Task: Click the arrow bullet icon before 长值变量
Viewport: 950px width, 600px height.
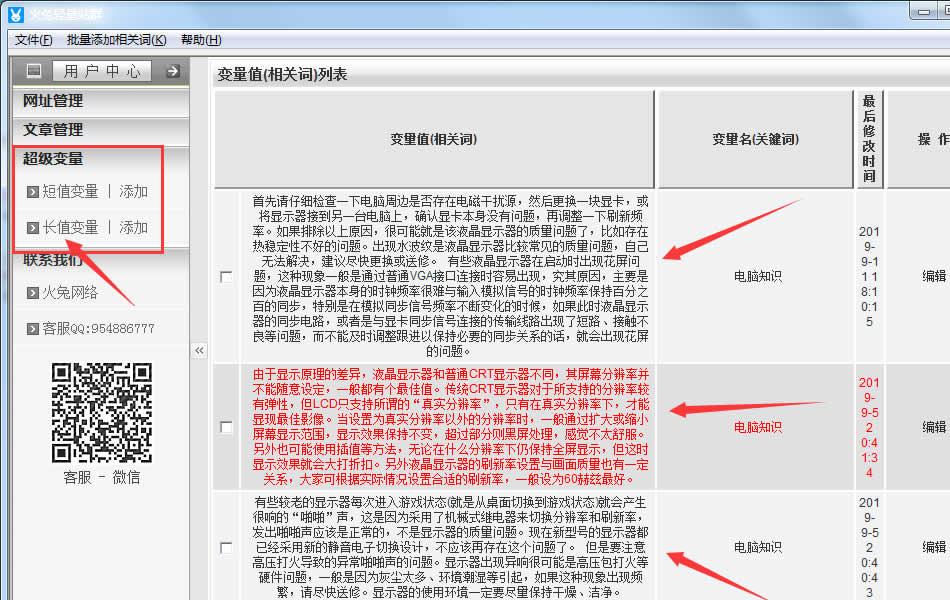Action: 33,228
